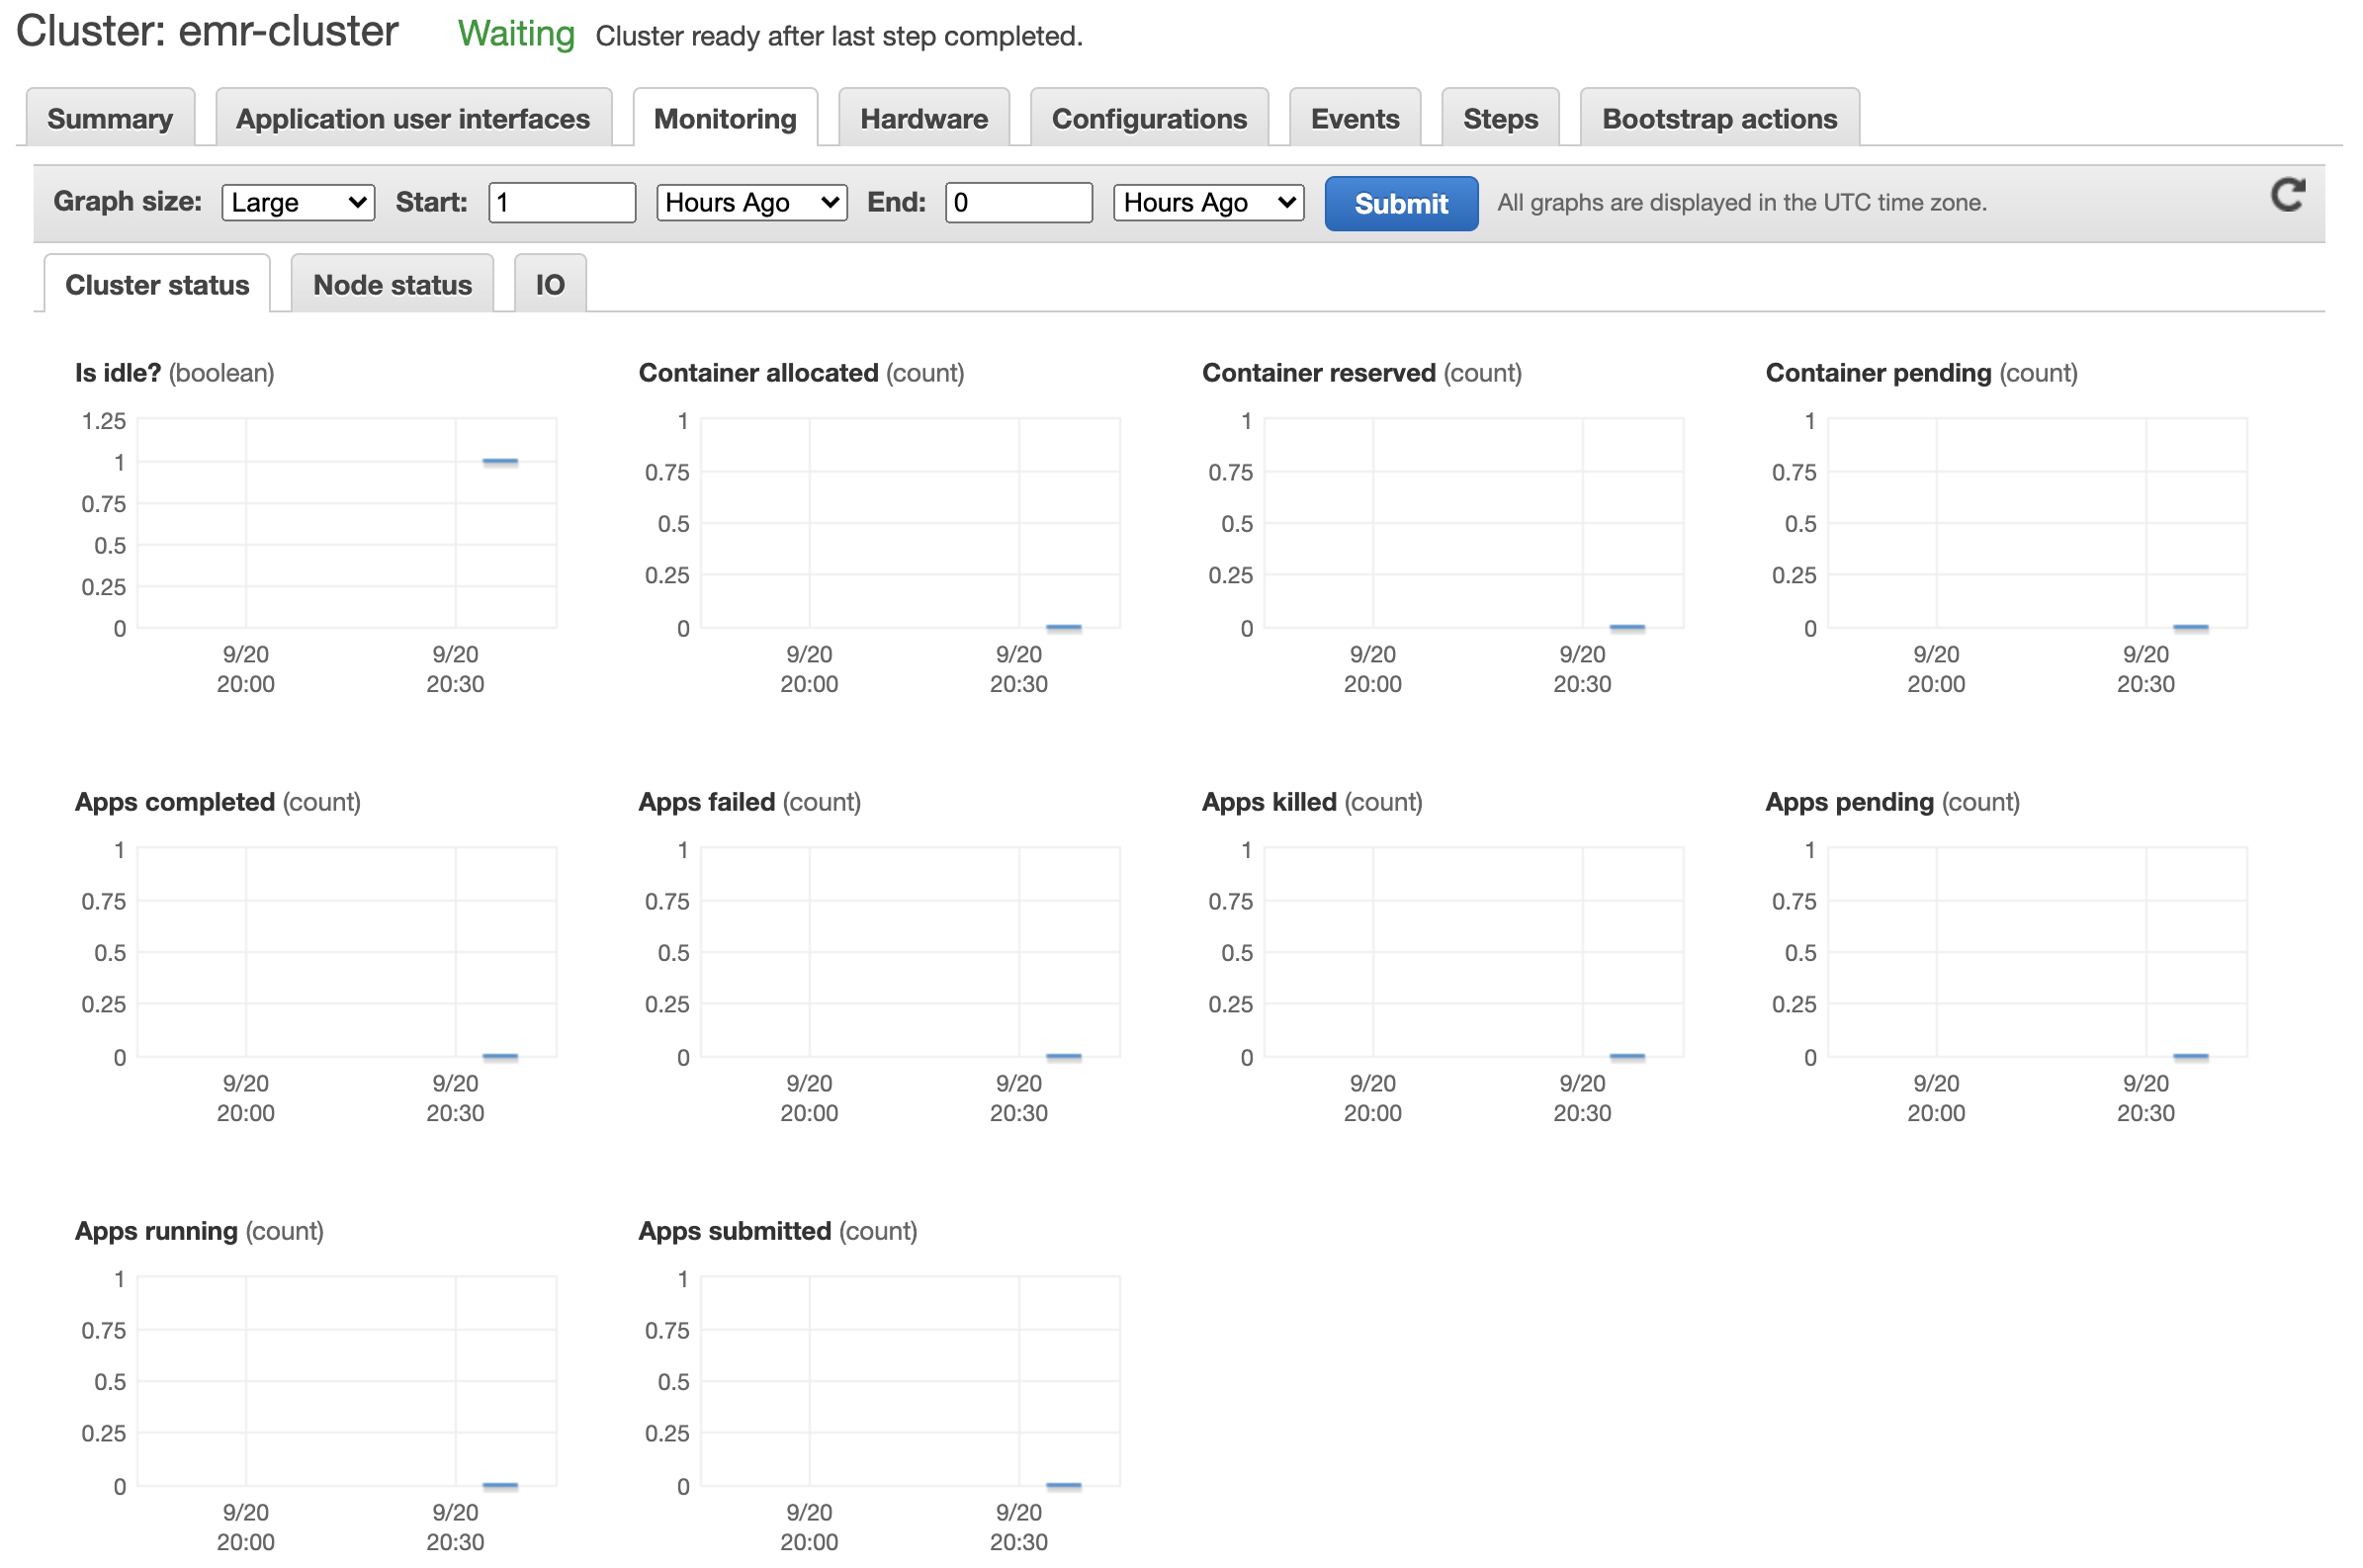Select the Cluster status sub-tab
Screen dimensions: 2363x1568
157,285
